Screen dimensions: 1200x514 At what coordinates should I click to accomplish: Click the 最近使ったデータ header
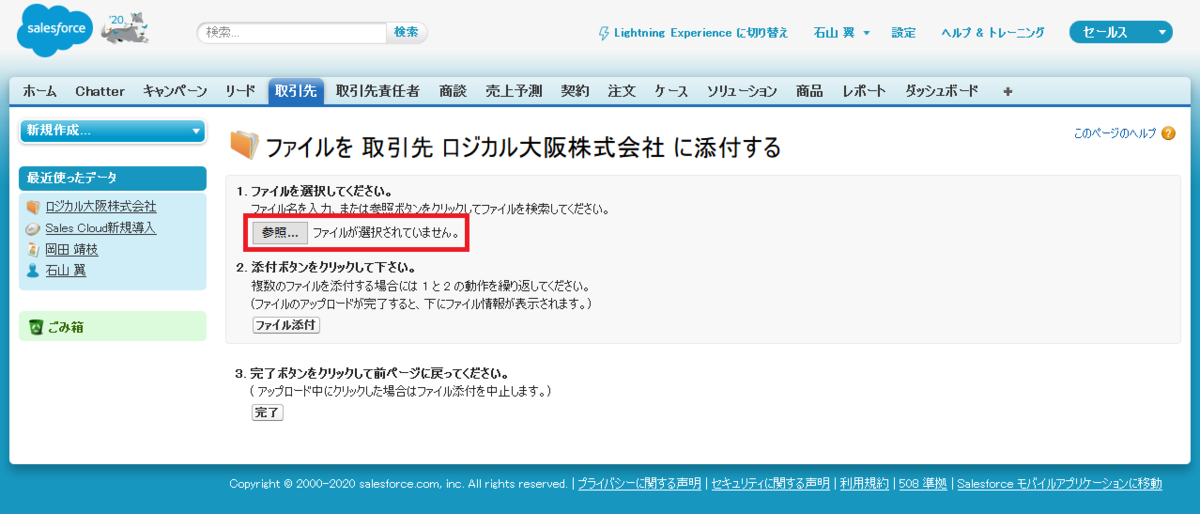tap(112, 178)
